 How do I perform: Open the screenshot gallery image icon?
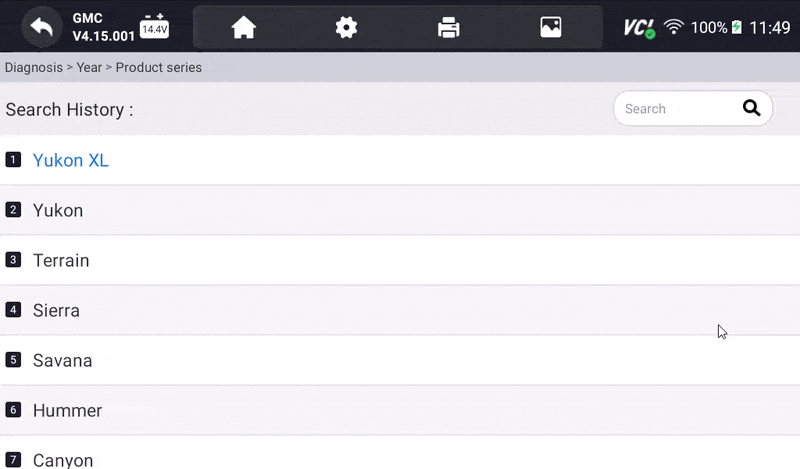tap(551, 27)
